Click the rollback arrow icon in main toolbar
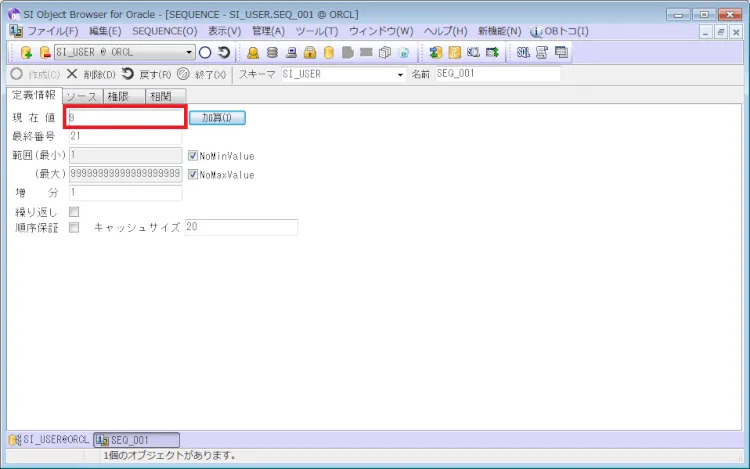This screenshot has width=750, height=469. [224, 52]
